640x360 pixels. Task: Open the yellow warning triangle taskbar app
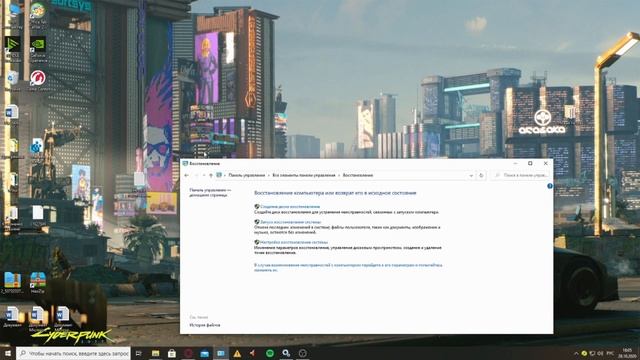[x=237, y=353]
